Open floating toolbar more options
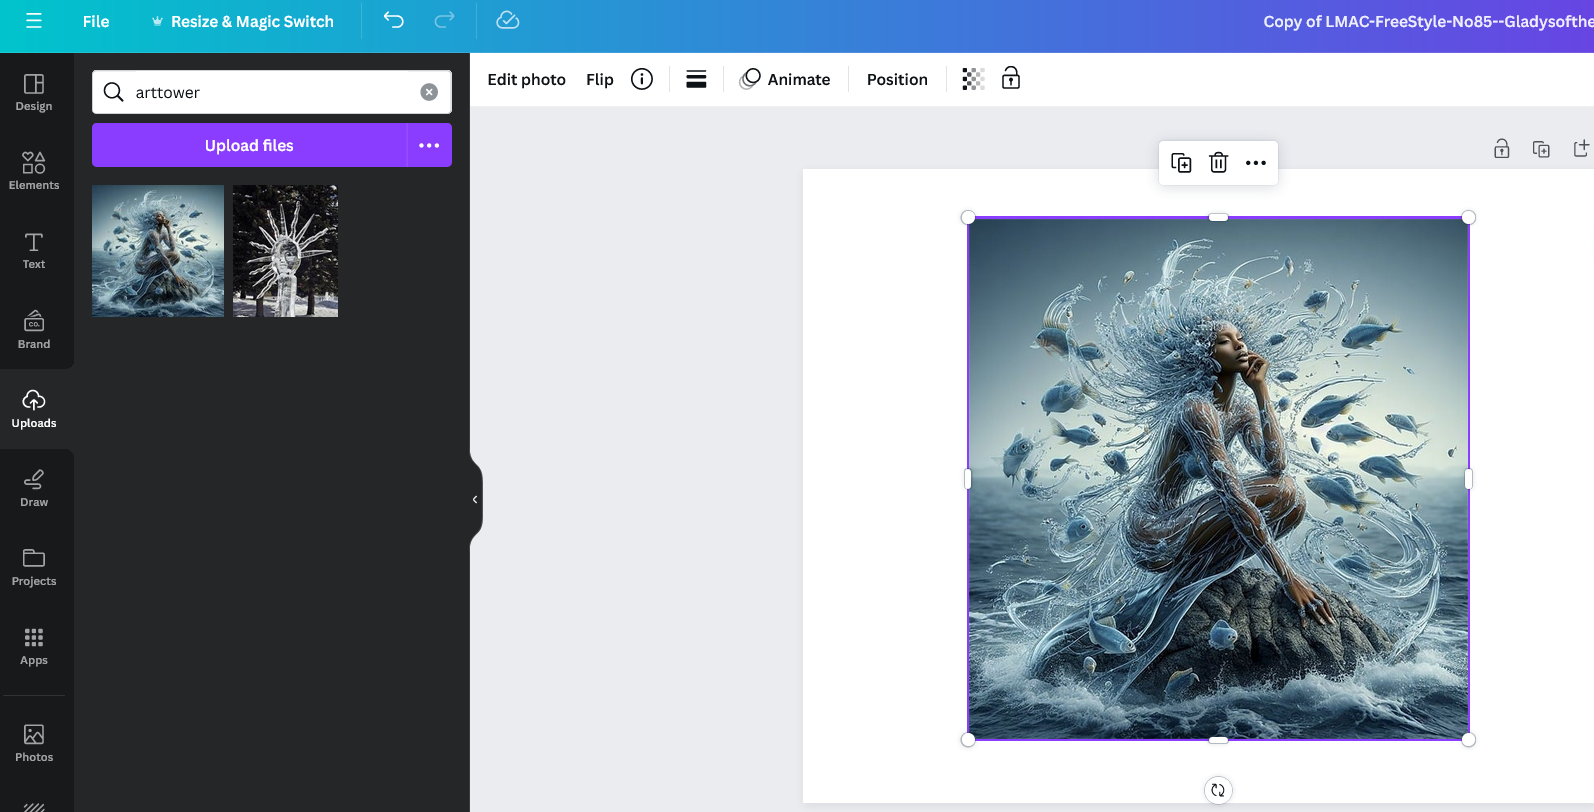This screenshot has width=1594, height=812. [x=1256, y=163]
